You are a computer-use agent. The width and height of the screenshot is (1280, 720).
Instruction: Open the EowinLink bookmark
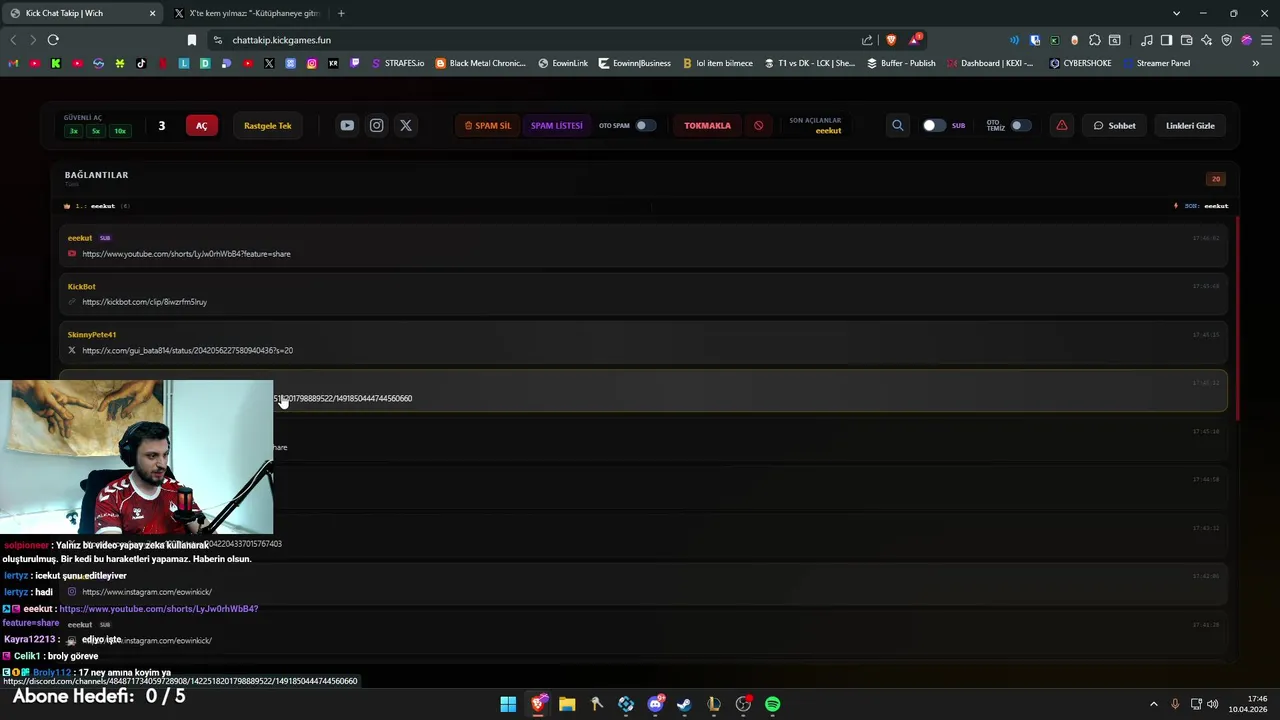(563, 63)
